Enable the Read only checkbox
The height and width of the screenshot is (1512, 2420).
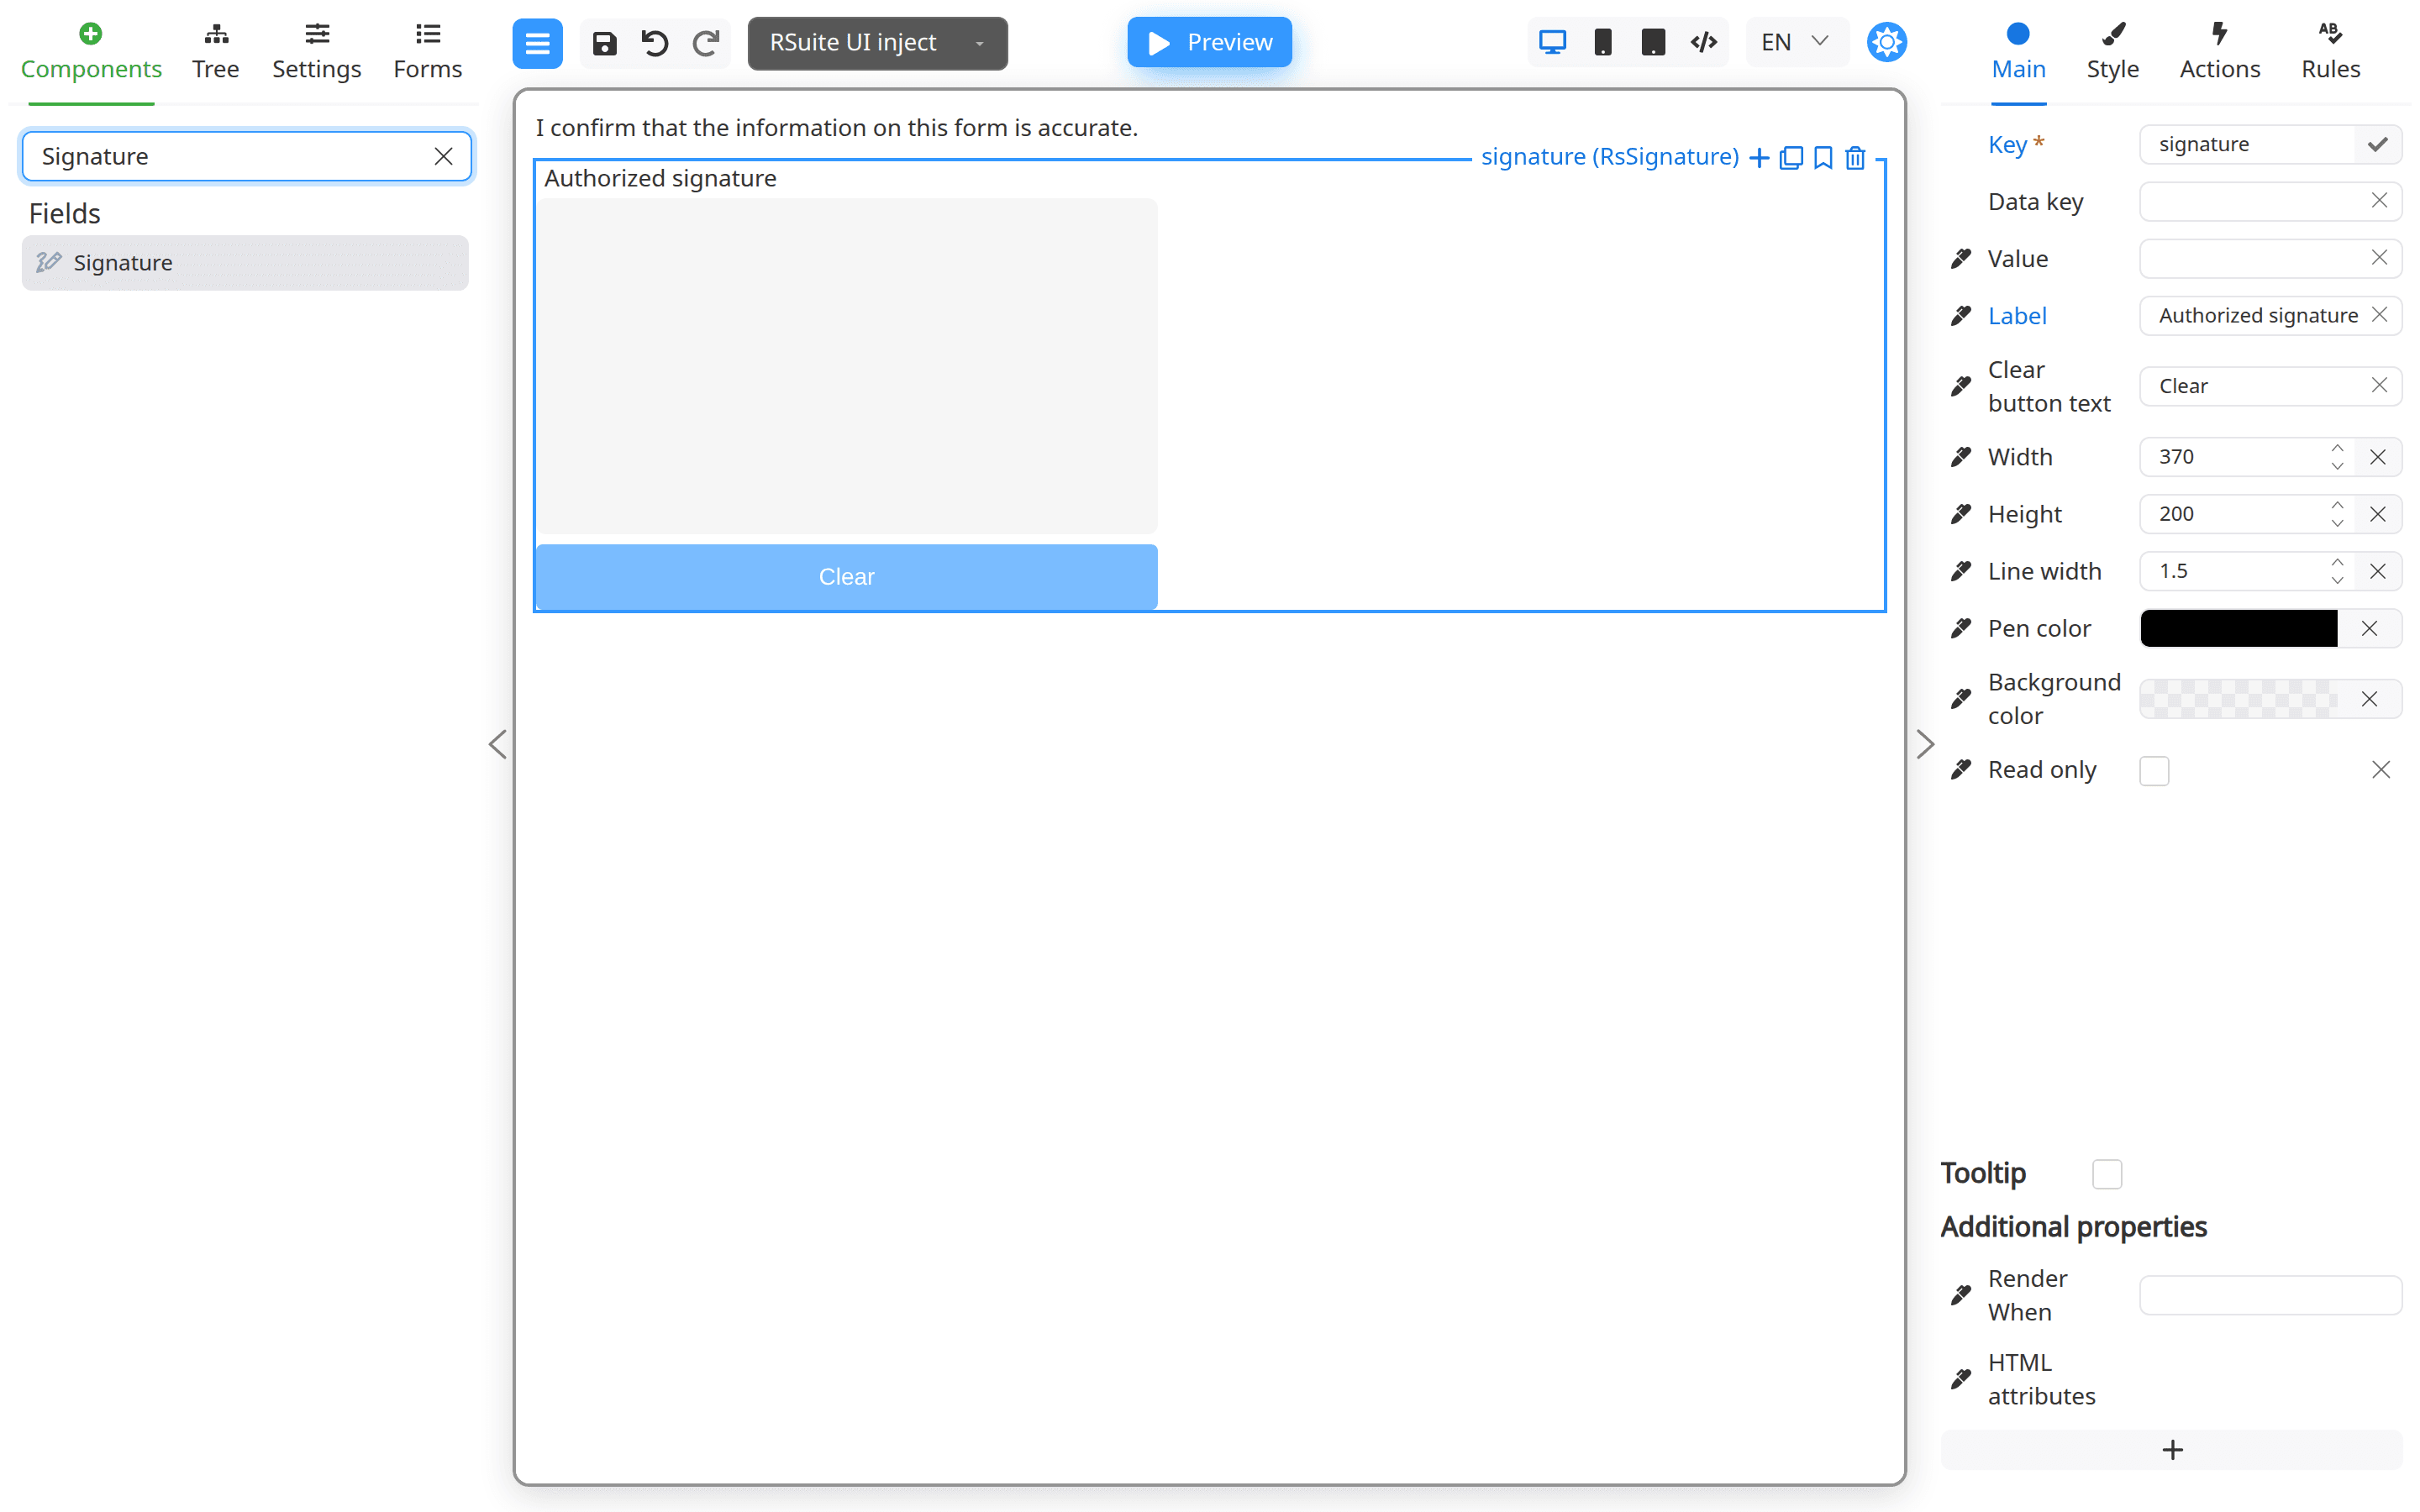2154,770
